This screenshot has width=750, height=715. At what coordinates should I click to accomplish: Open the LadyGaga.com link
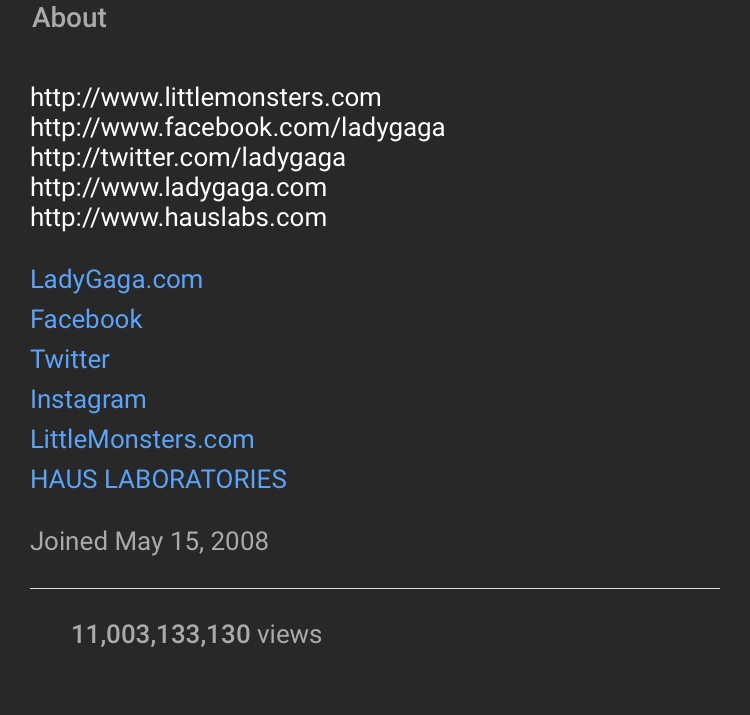point(116,280)
